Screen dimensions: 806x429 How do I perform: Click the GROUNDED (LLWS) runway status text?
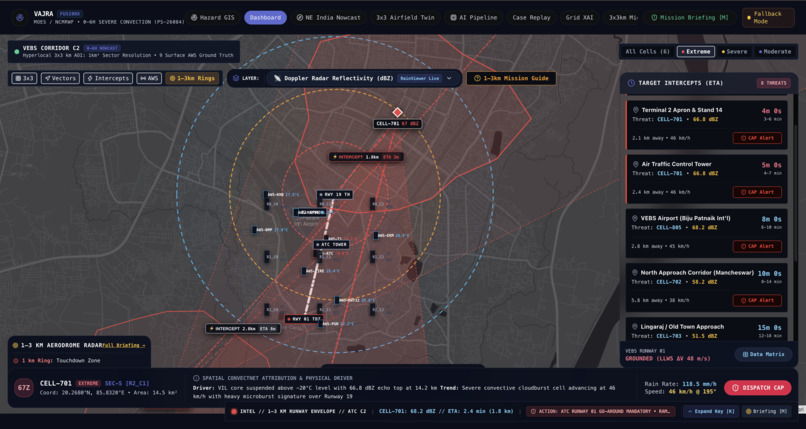[667, 358]
